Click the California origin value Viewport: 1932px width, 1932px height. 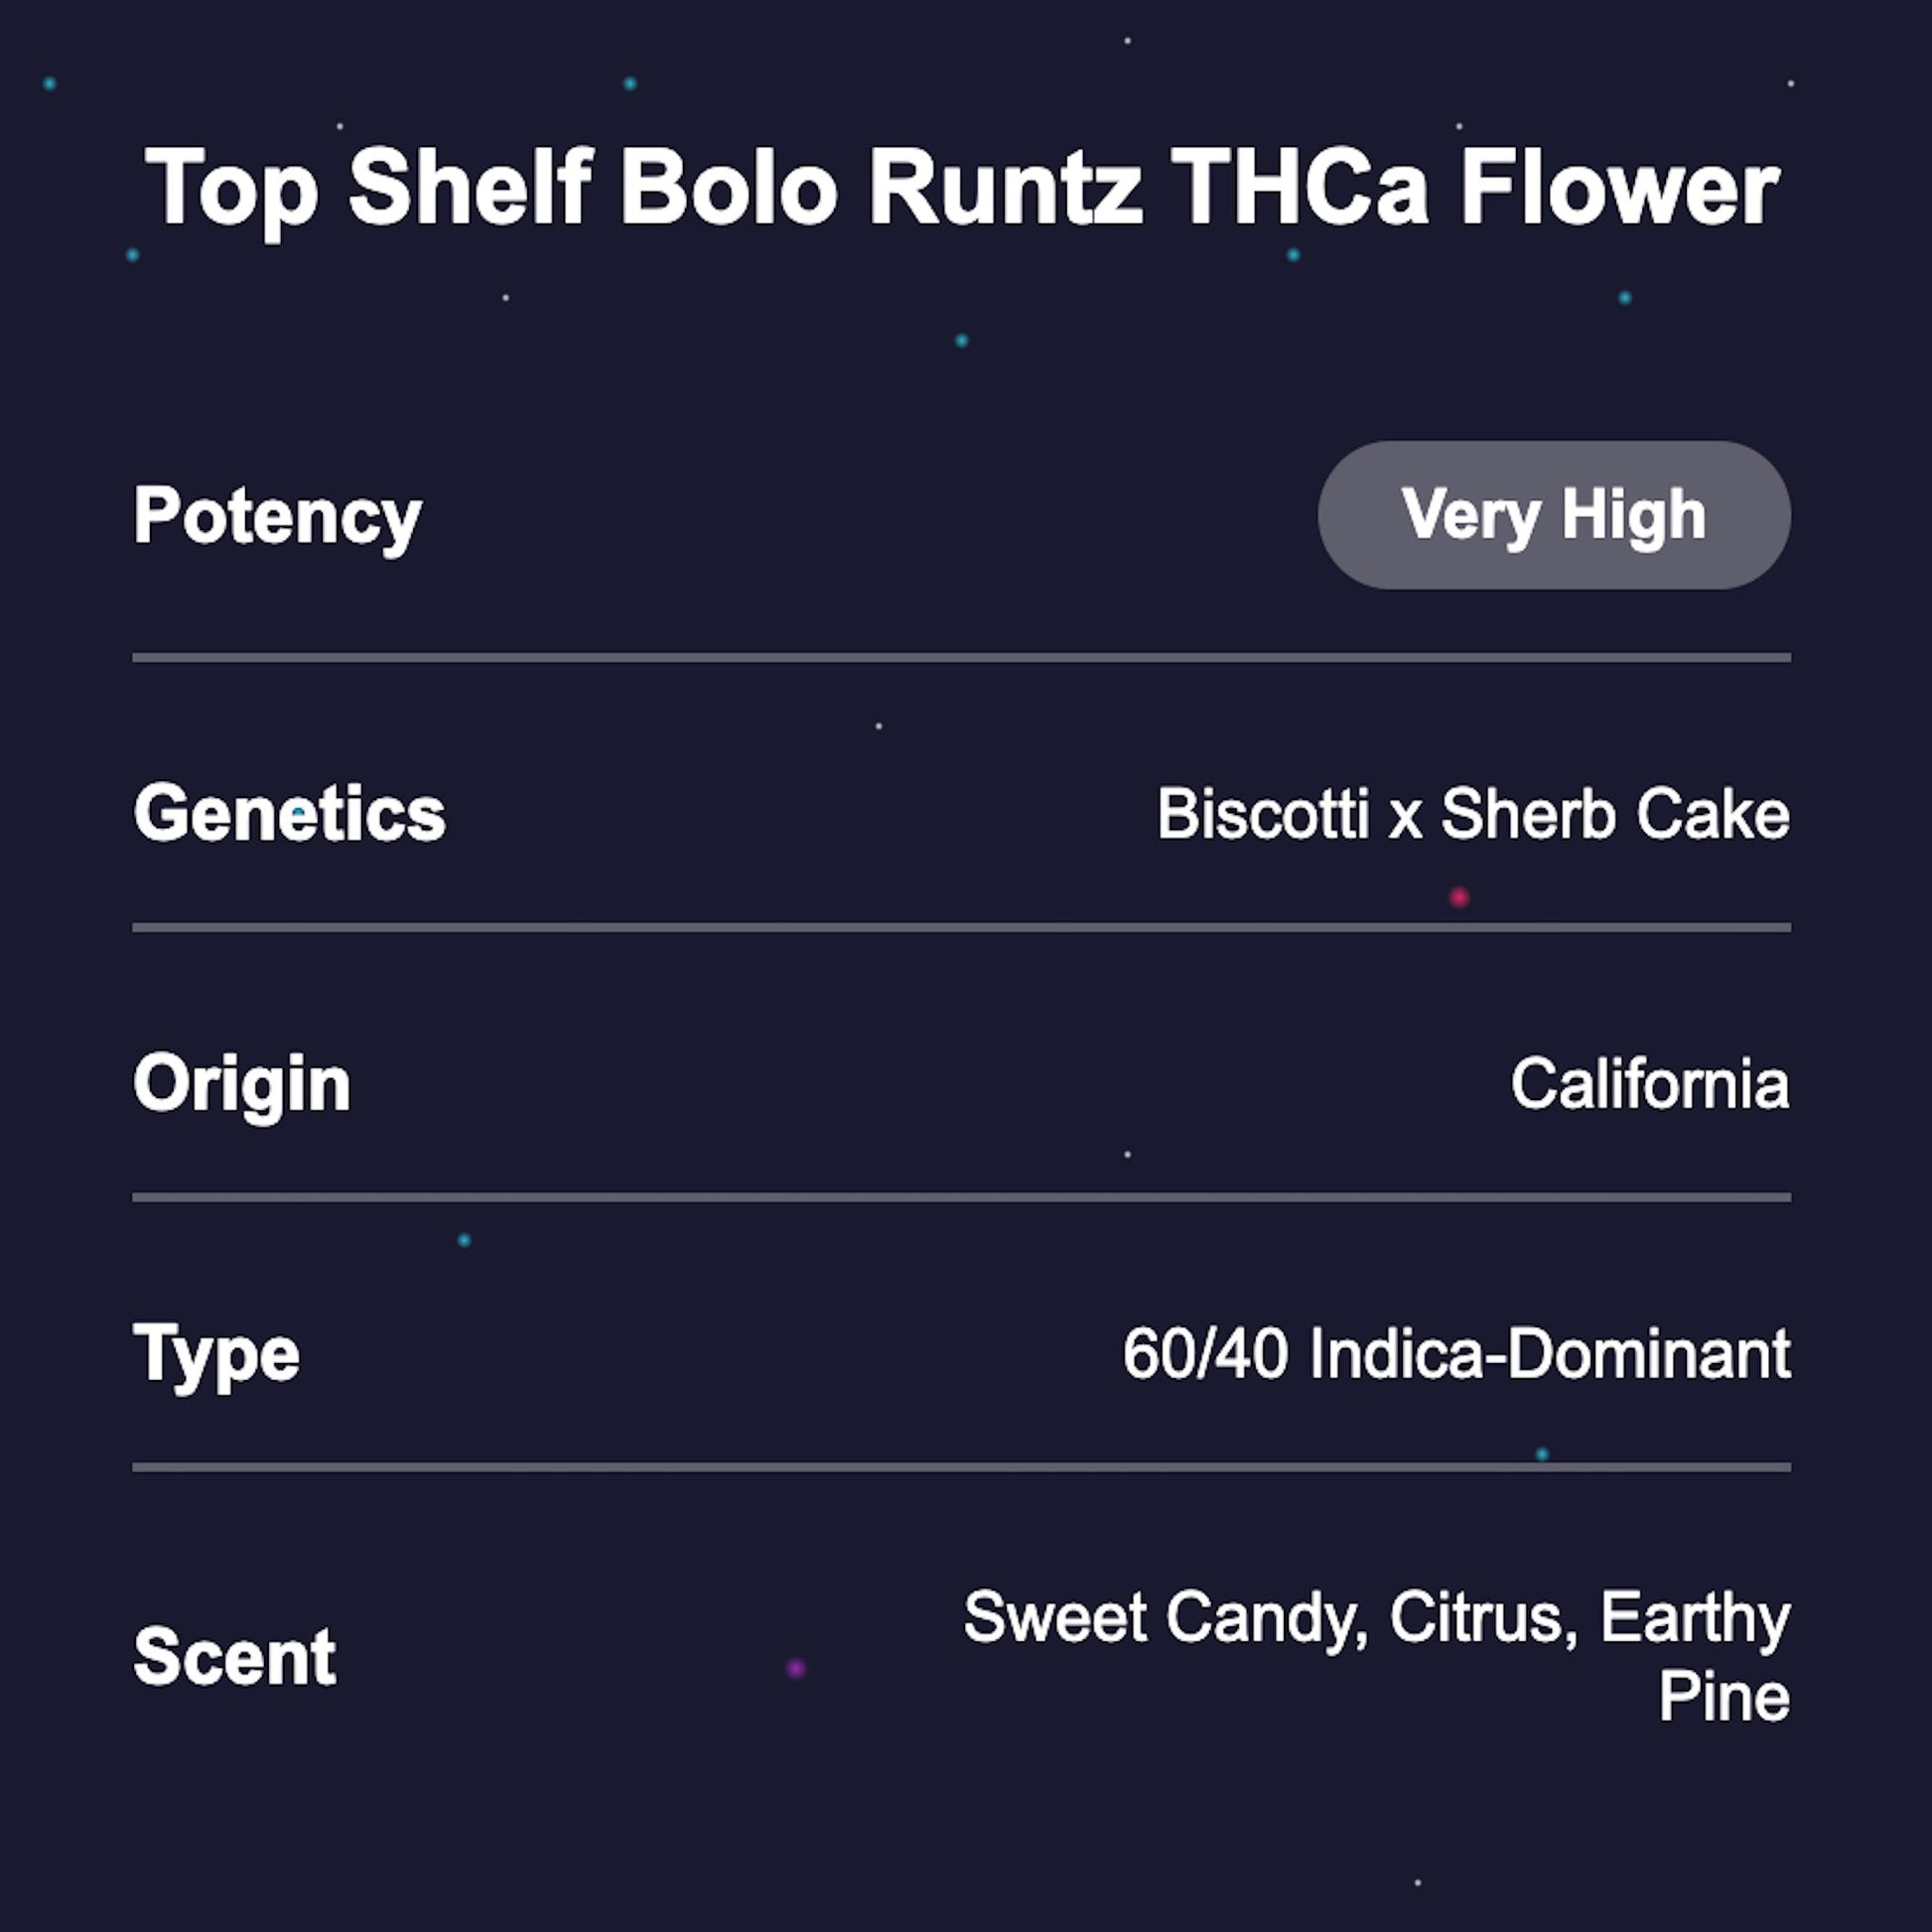1649,1084
